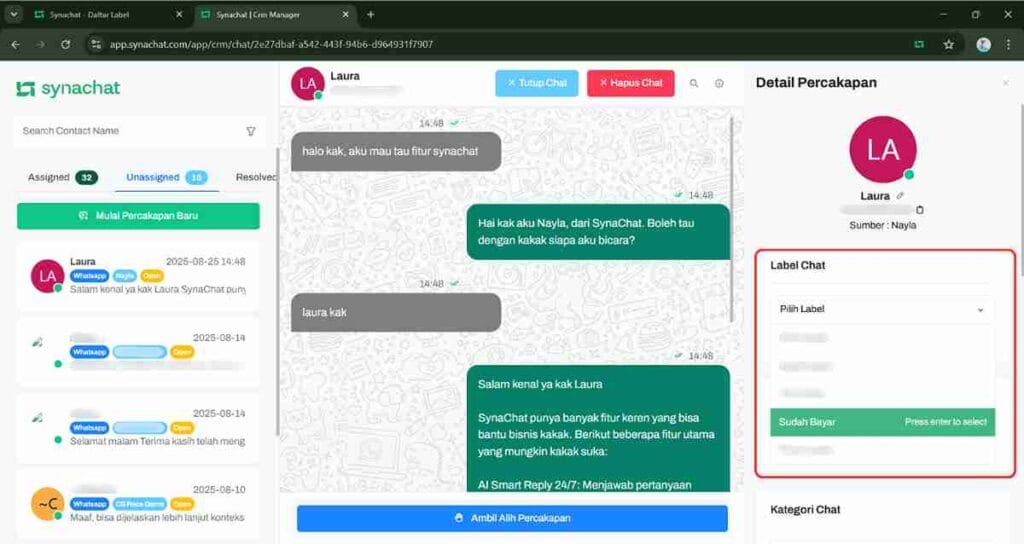View site information icon in address bar
The width and height of the screenshot is (1024, 544).
96,44
